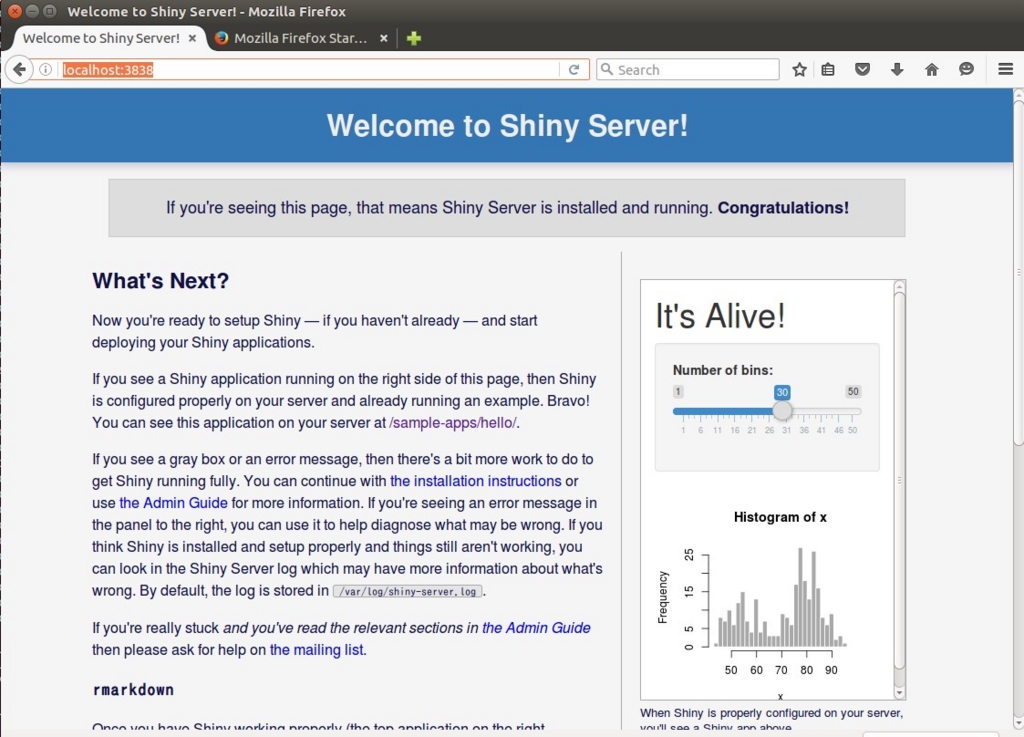Viewport: 1024px width, 737px height.
Task: Open the installation instructions link
Action: pyautogui.click(x=475, y=481)
